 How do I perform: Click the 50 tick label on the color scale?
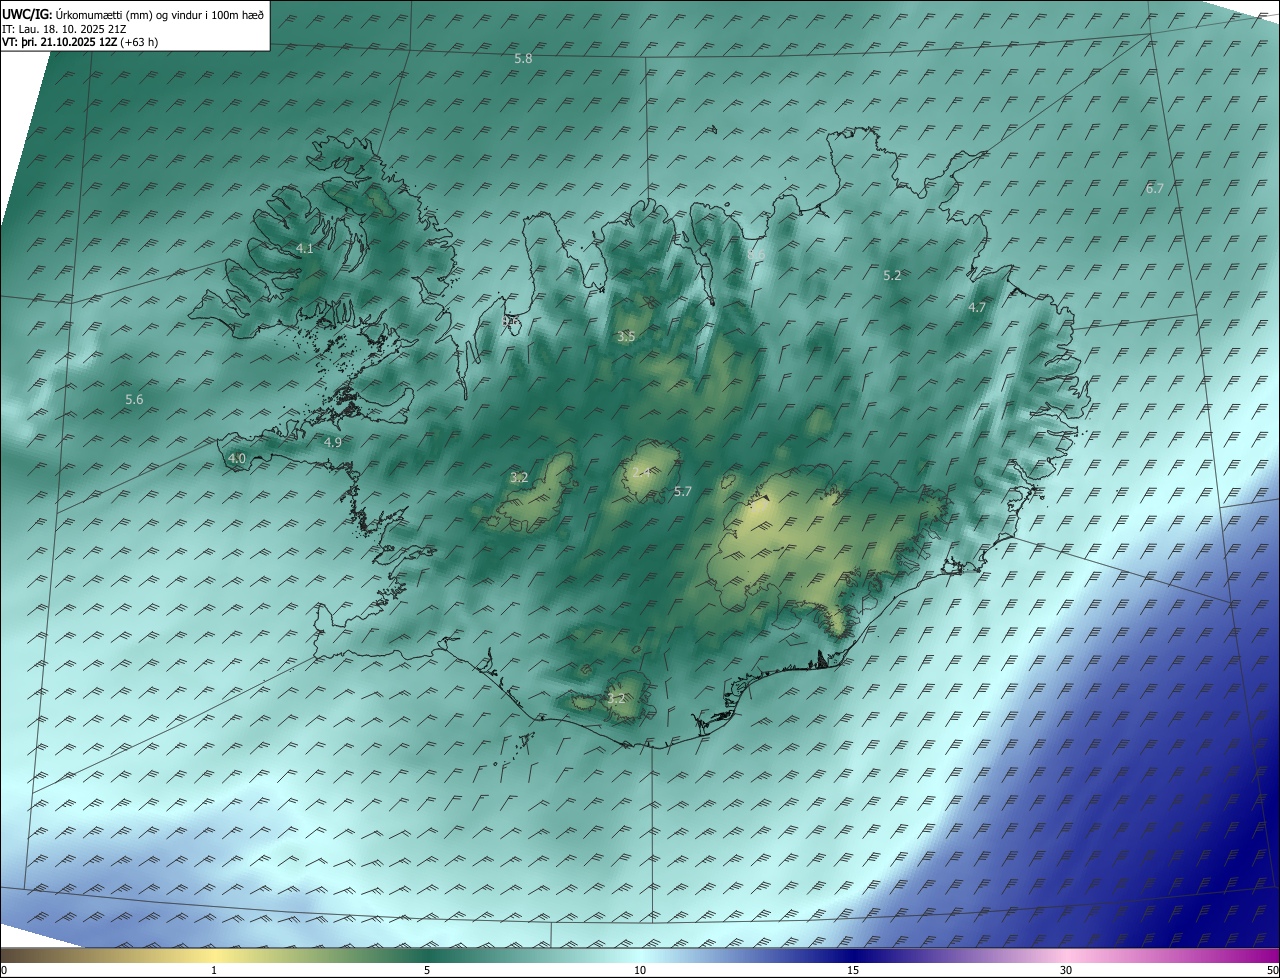[x=1272, y=971]
